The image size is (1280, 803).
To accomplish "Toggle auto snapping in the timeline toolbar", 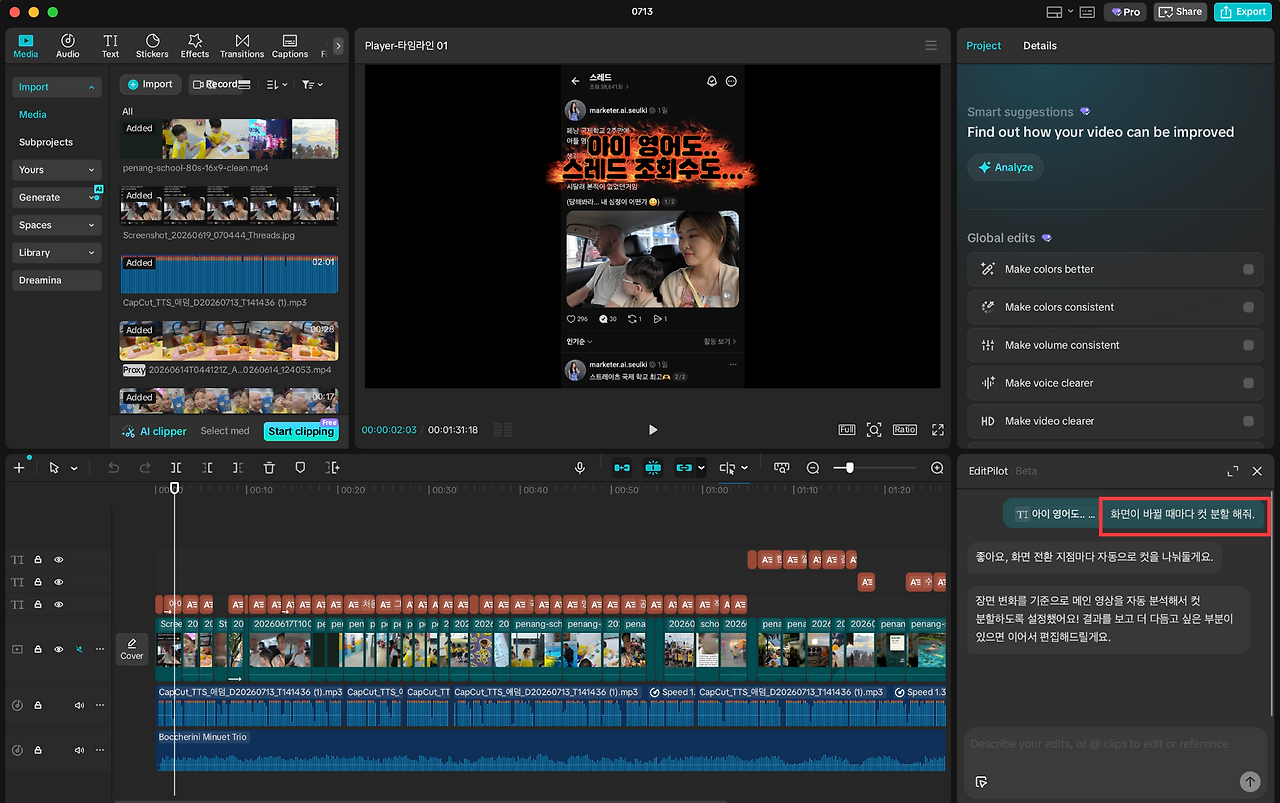I will pos(653,468).
